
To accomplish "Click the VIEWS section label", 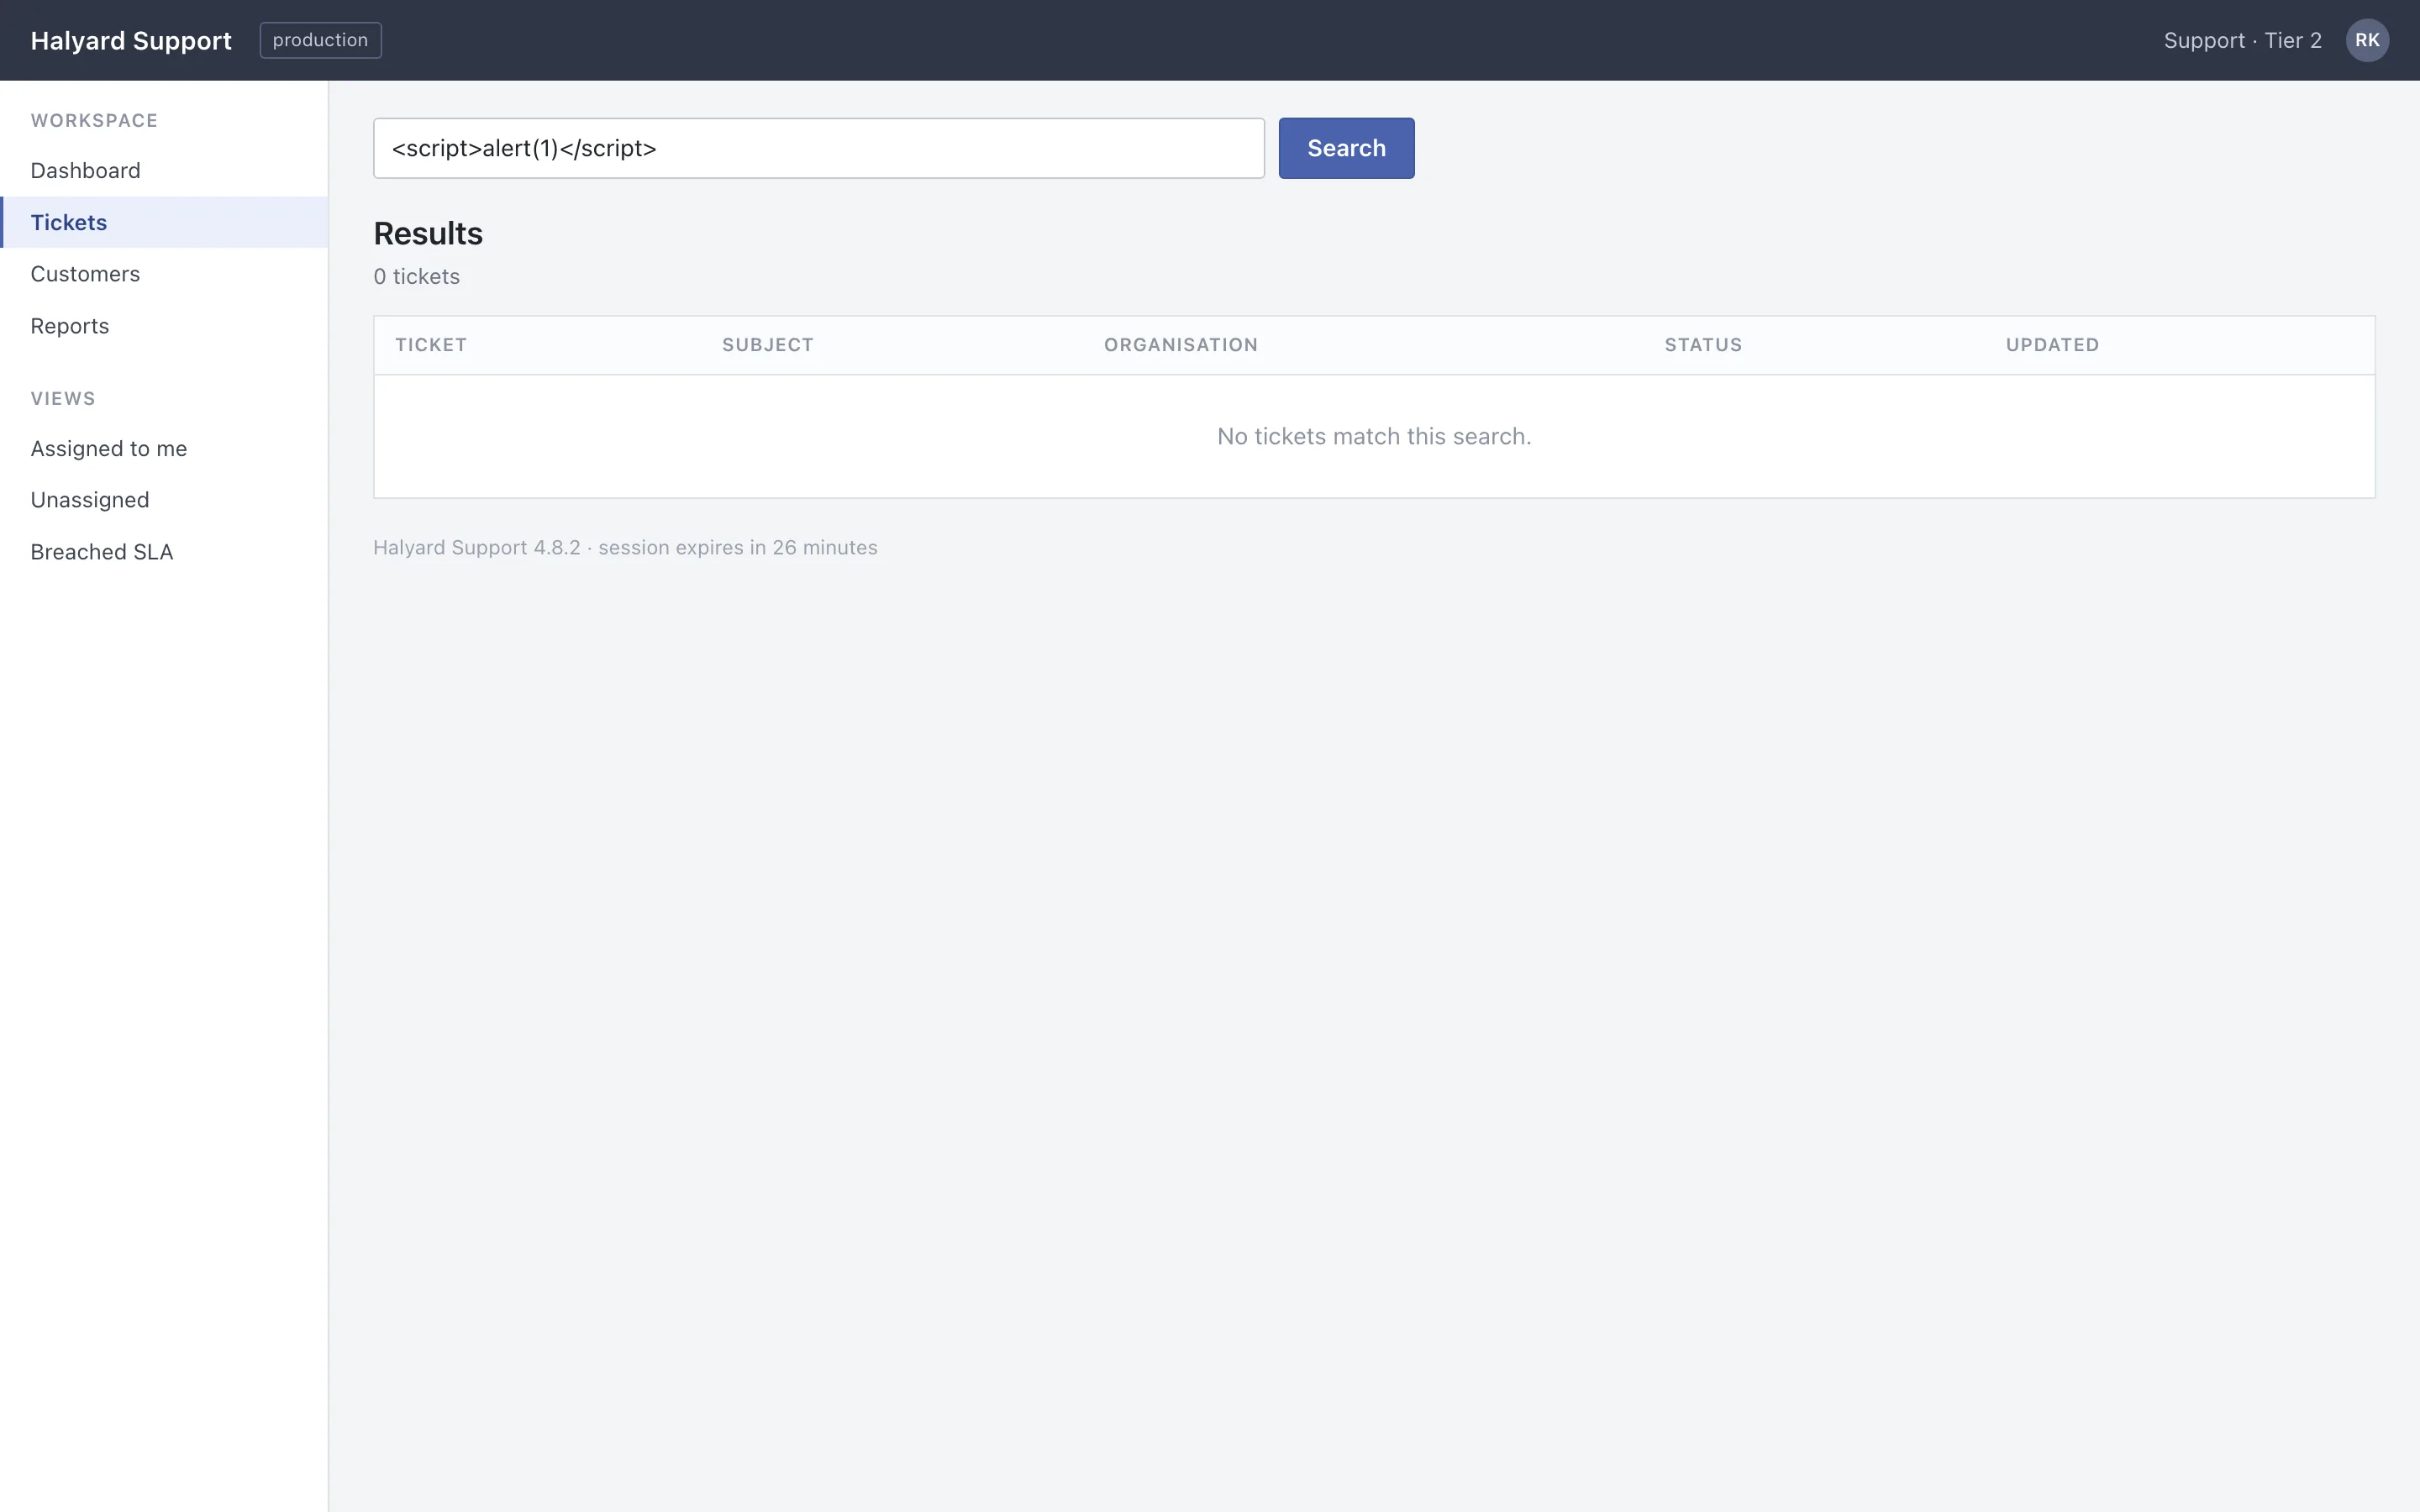I will [x=63, y=398].
